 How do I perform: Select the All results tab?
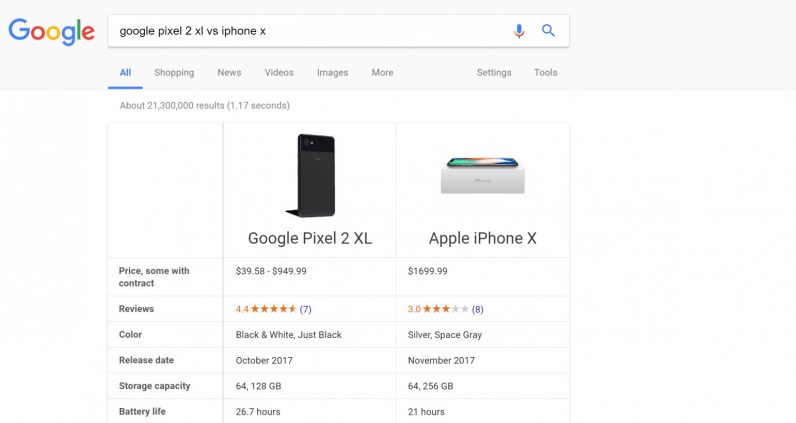click(125, 73)
